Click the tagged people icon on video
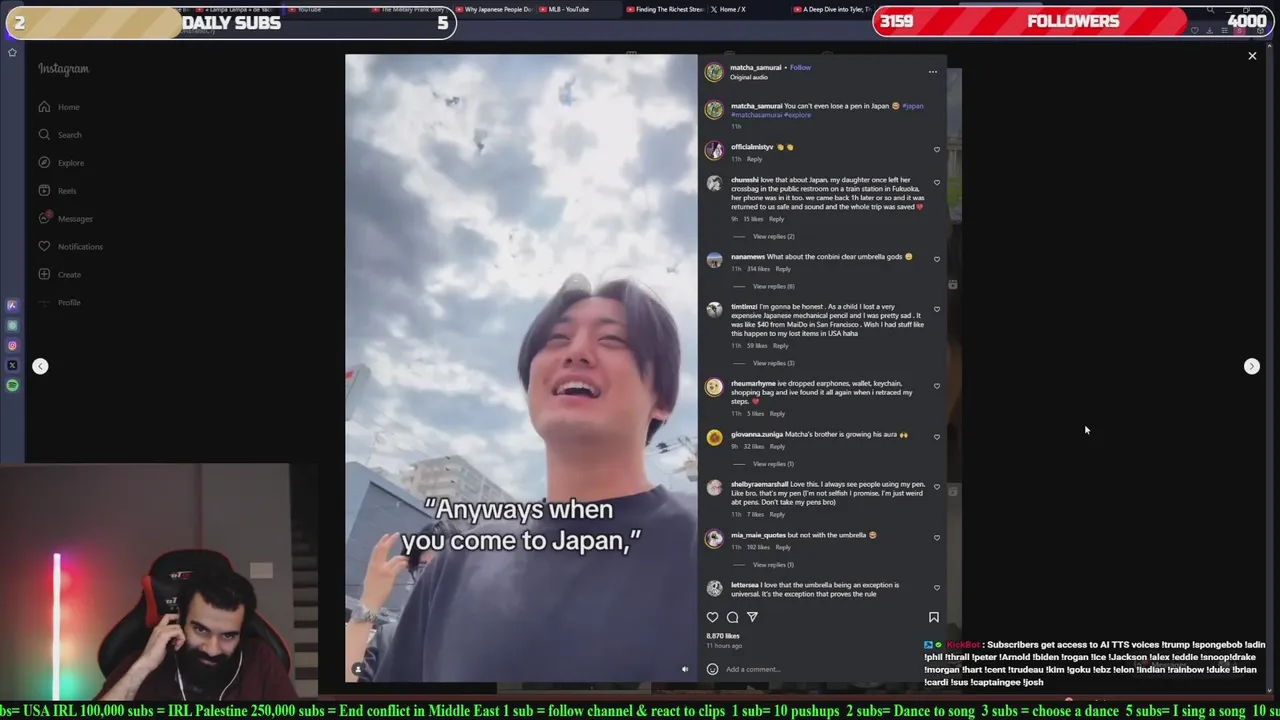This screenshot has width=1280, height=720. point(358,669)
